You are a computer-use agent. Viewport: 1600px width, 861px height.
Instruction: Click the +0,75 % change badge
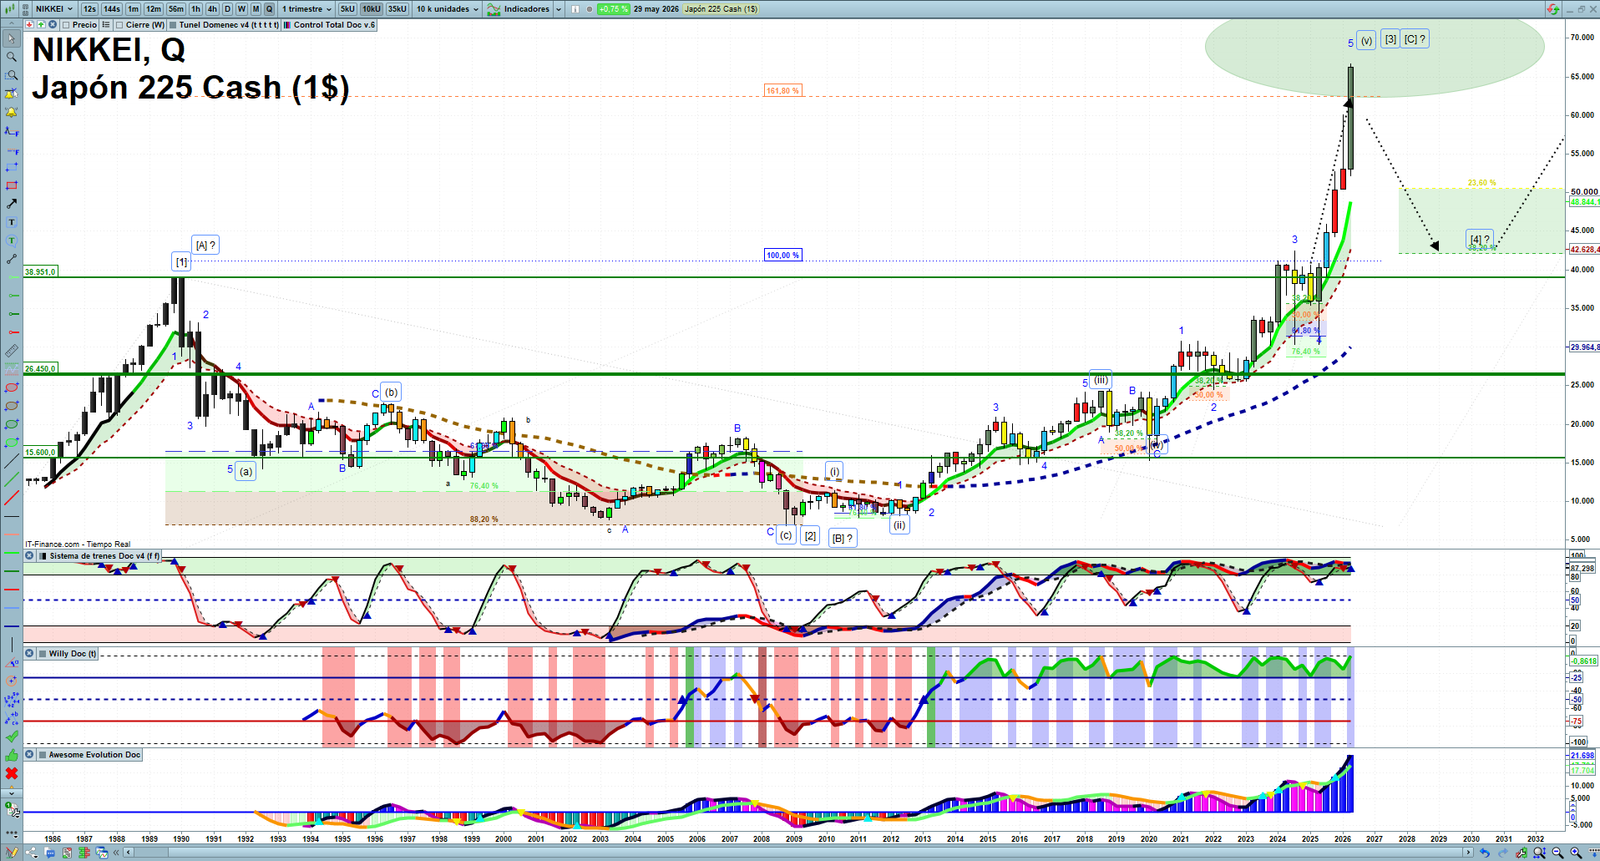coord(613,9)
